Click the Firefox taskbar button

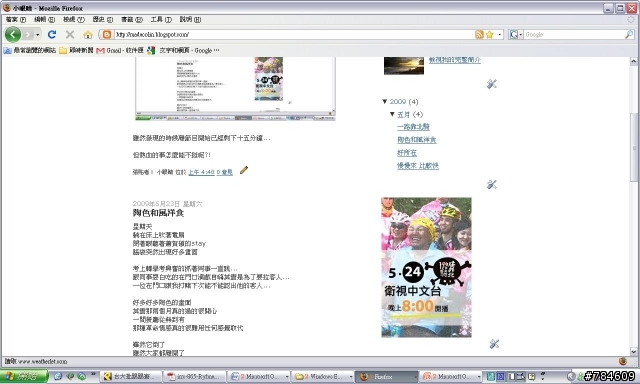(x=387, y=377)
